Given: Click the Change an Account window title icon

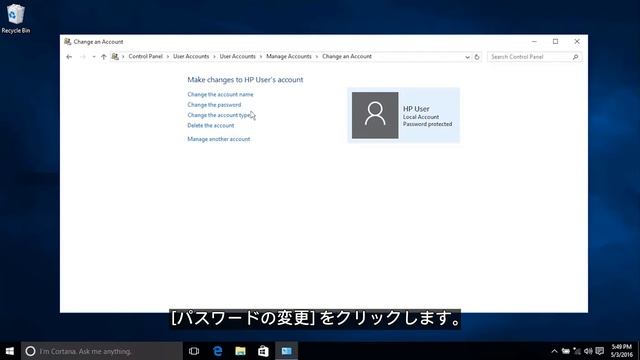Looking at the screenshot, I should pyautogui.click(x=68, y=42).
